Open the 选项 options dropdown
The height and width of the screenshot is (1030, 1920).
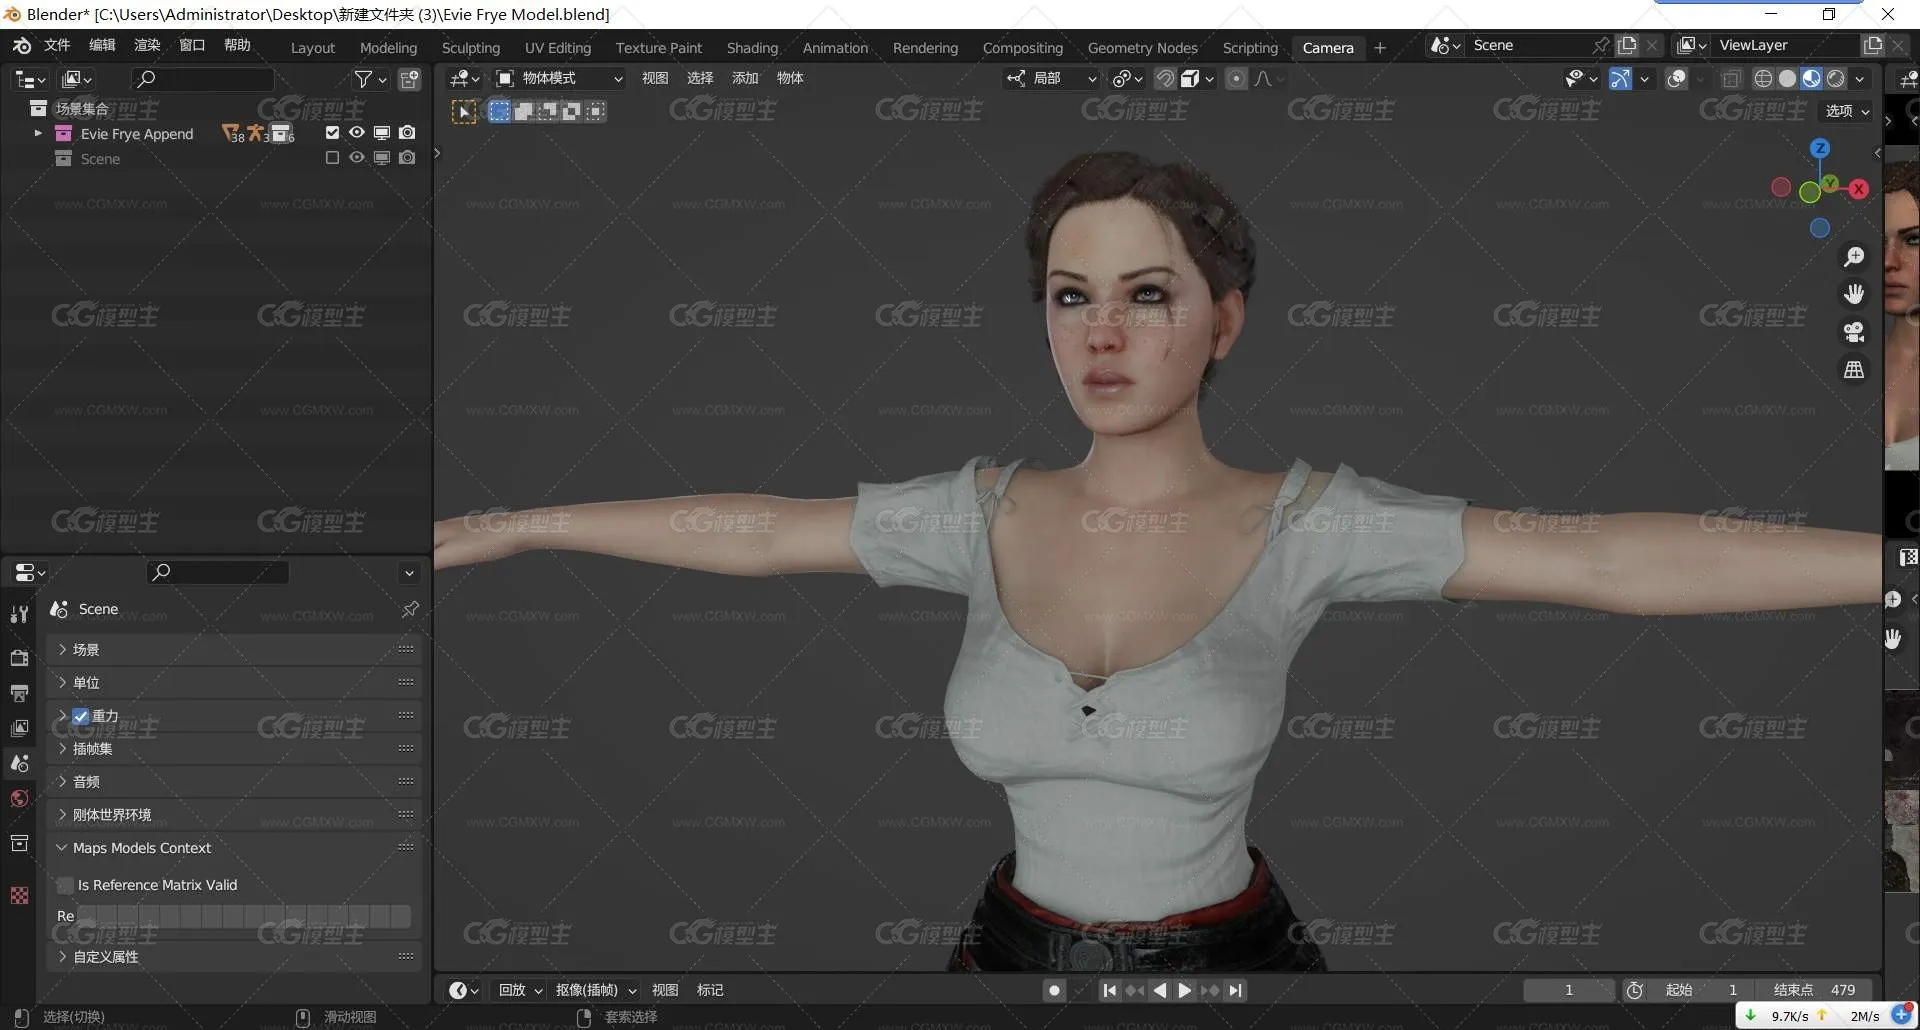[x=1847, y=111]
